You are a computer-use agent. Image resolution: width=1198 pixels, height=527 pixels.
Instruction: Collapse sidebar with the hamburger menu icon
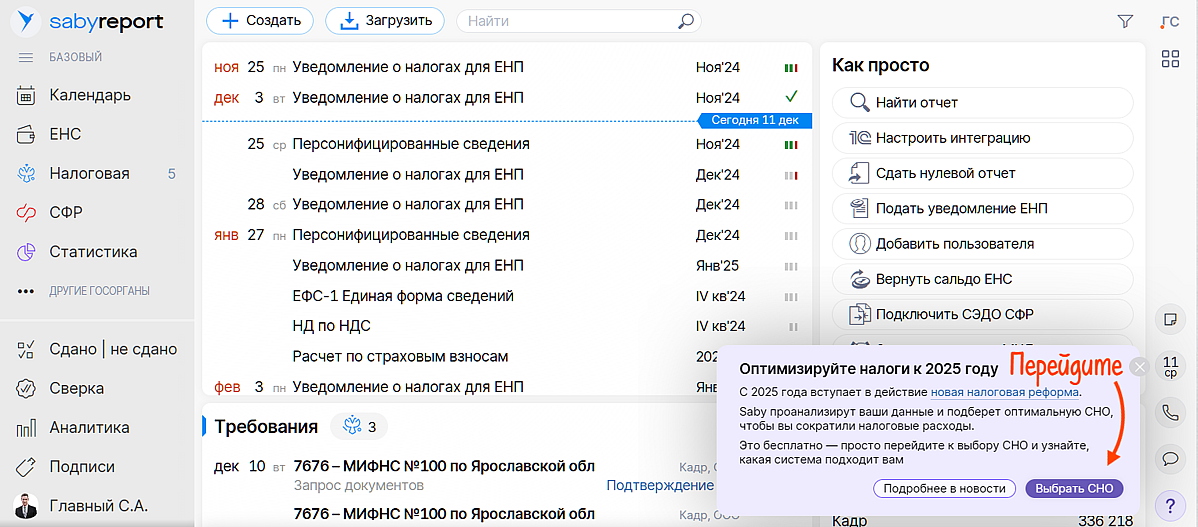26,57
